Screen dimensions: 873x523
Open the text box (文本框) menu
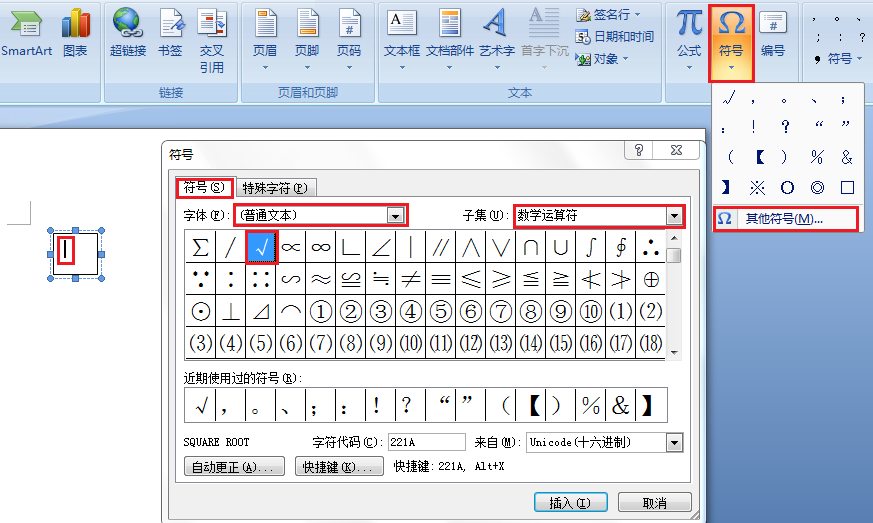[402, 39]
